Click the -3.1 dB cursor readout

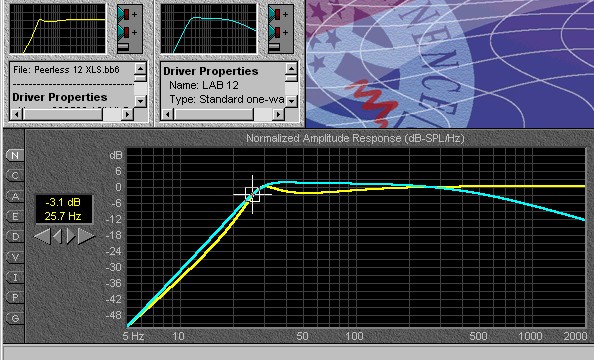(63, 202)
